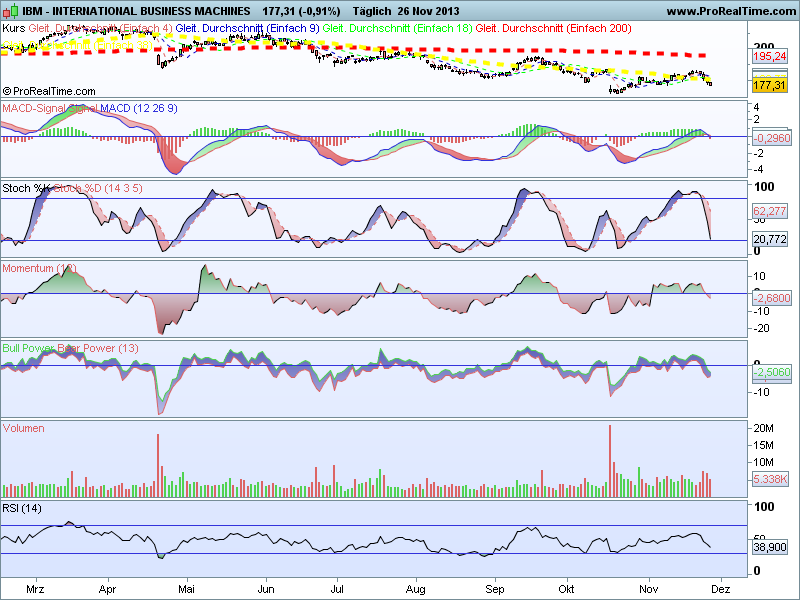Click the Sep month label on time axis
The image size is (800, 600).
pyautogui.click(x=494, y=589)
